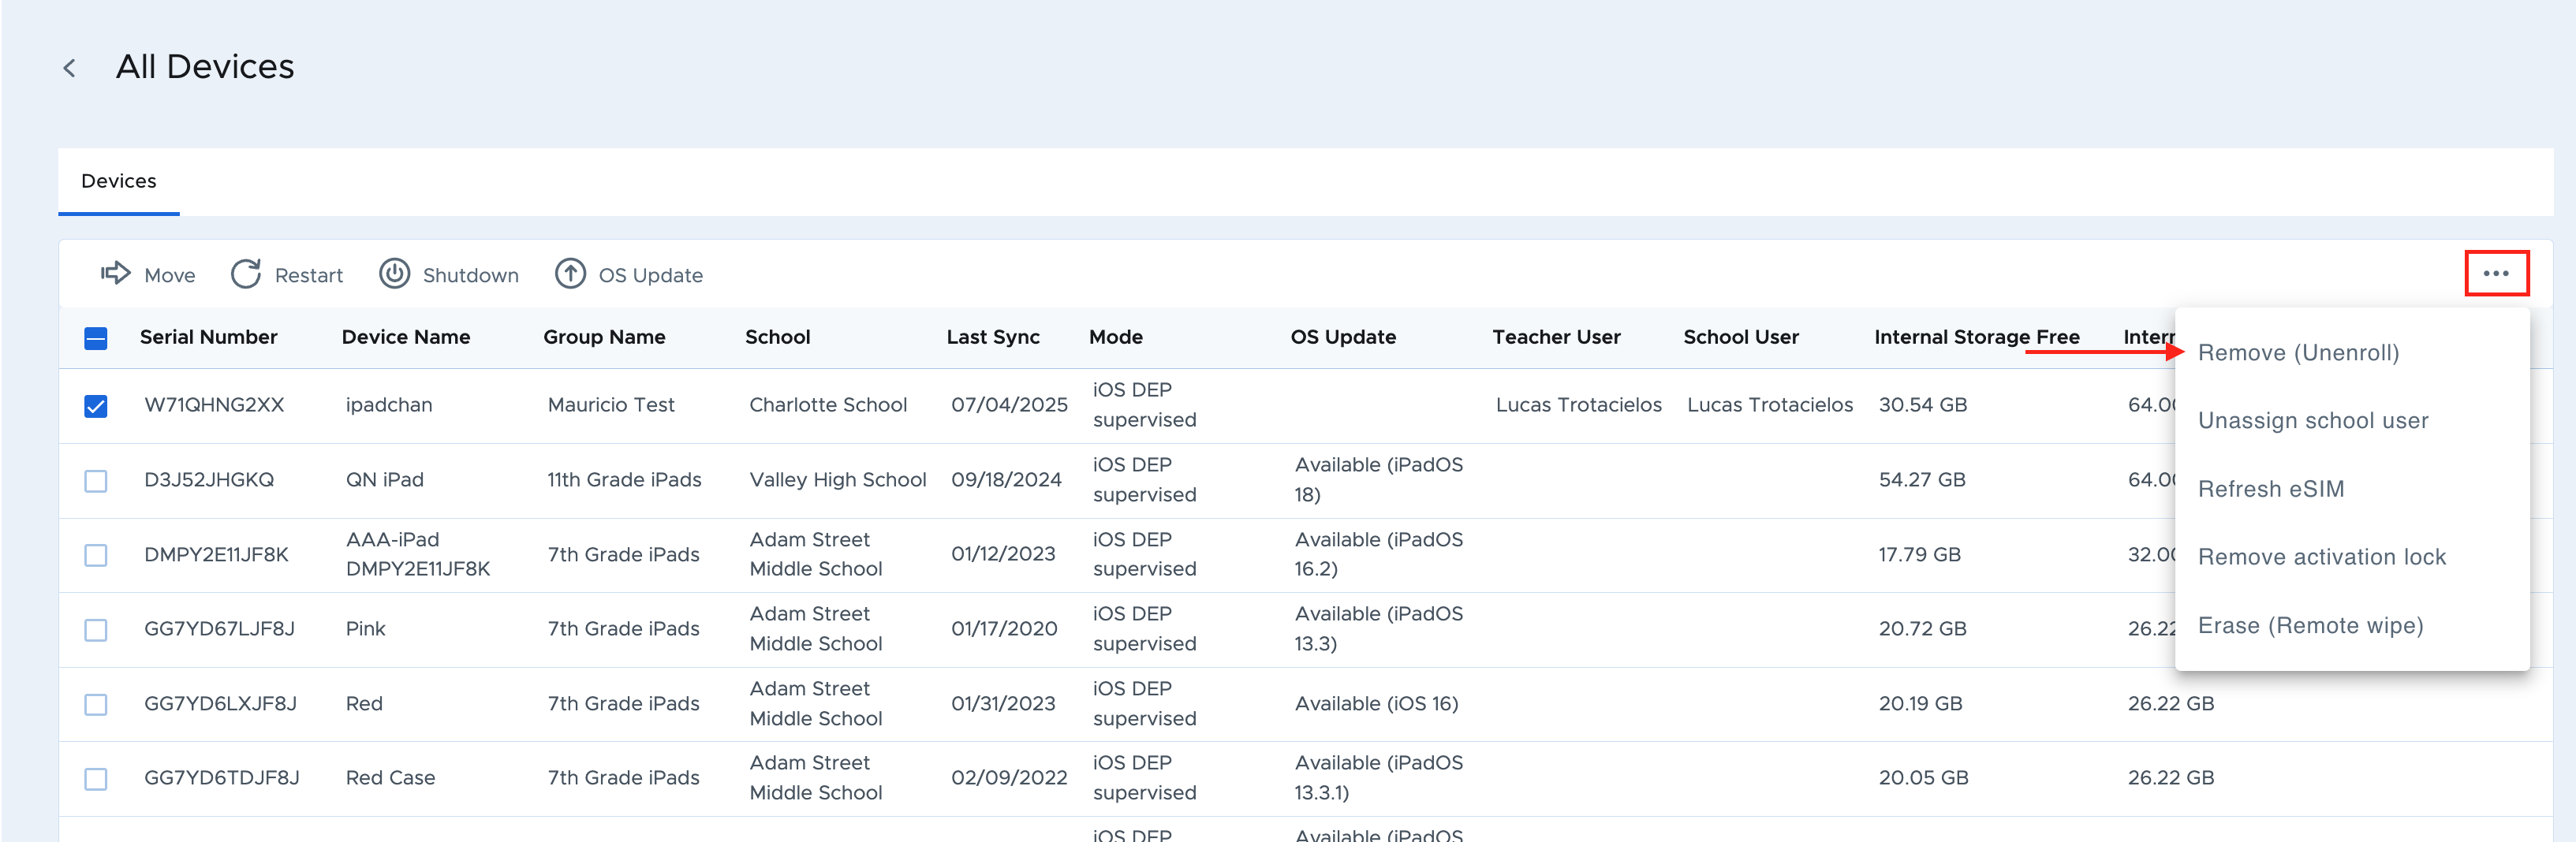Click device name ipadchan

[389, 405]
